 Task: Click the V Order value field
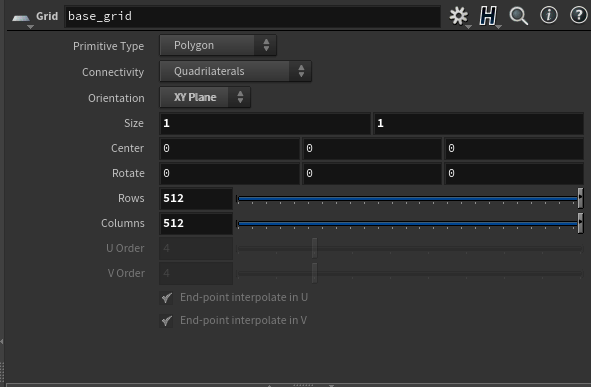196,273
